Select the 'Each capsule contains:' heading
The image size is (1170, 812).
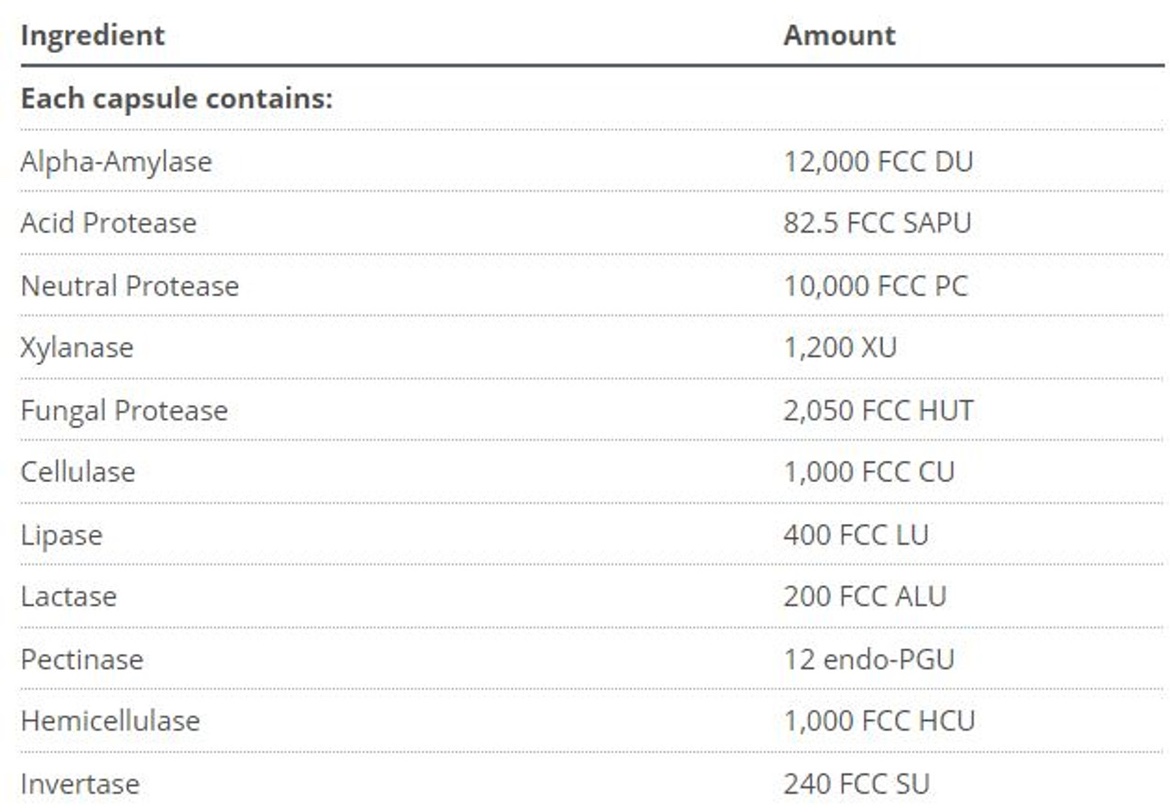[176, 99]
